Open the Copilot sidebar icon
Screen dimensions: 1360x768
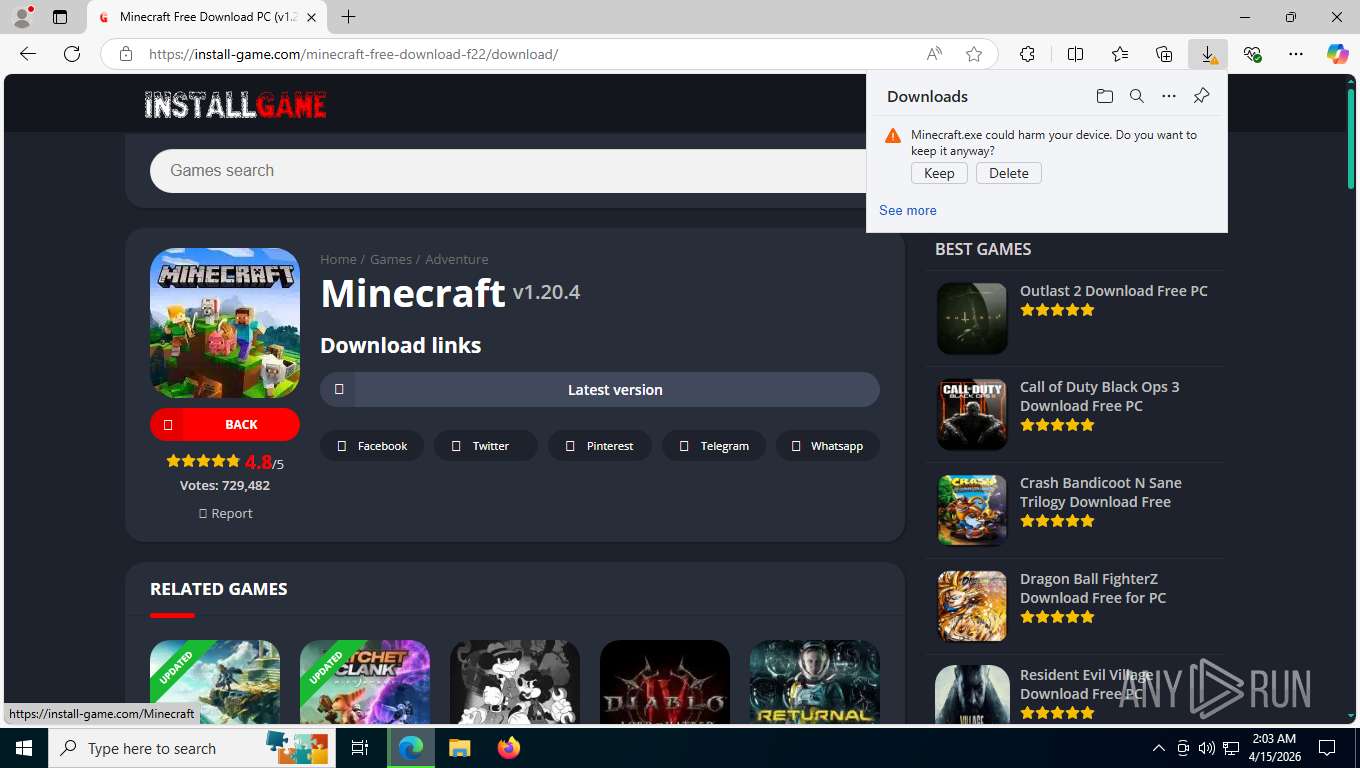coord(1338,54)
